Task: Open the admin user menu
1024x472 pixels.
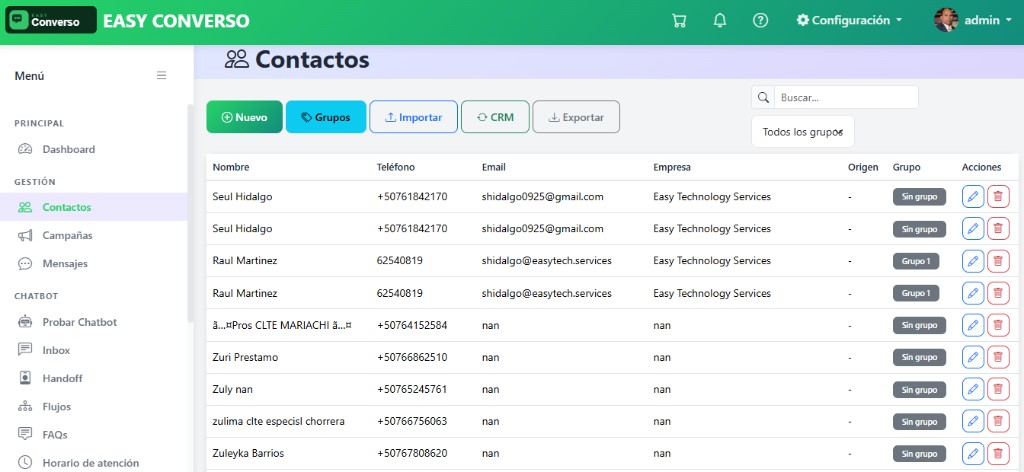Action: coord(972,20)
